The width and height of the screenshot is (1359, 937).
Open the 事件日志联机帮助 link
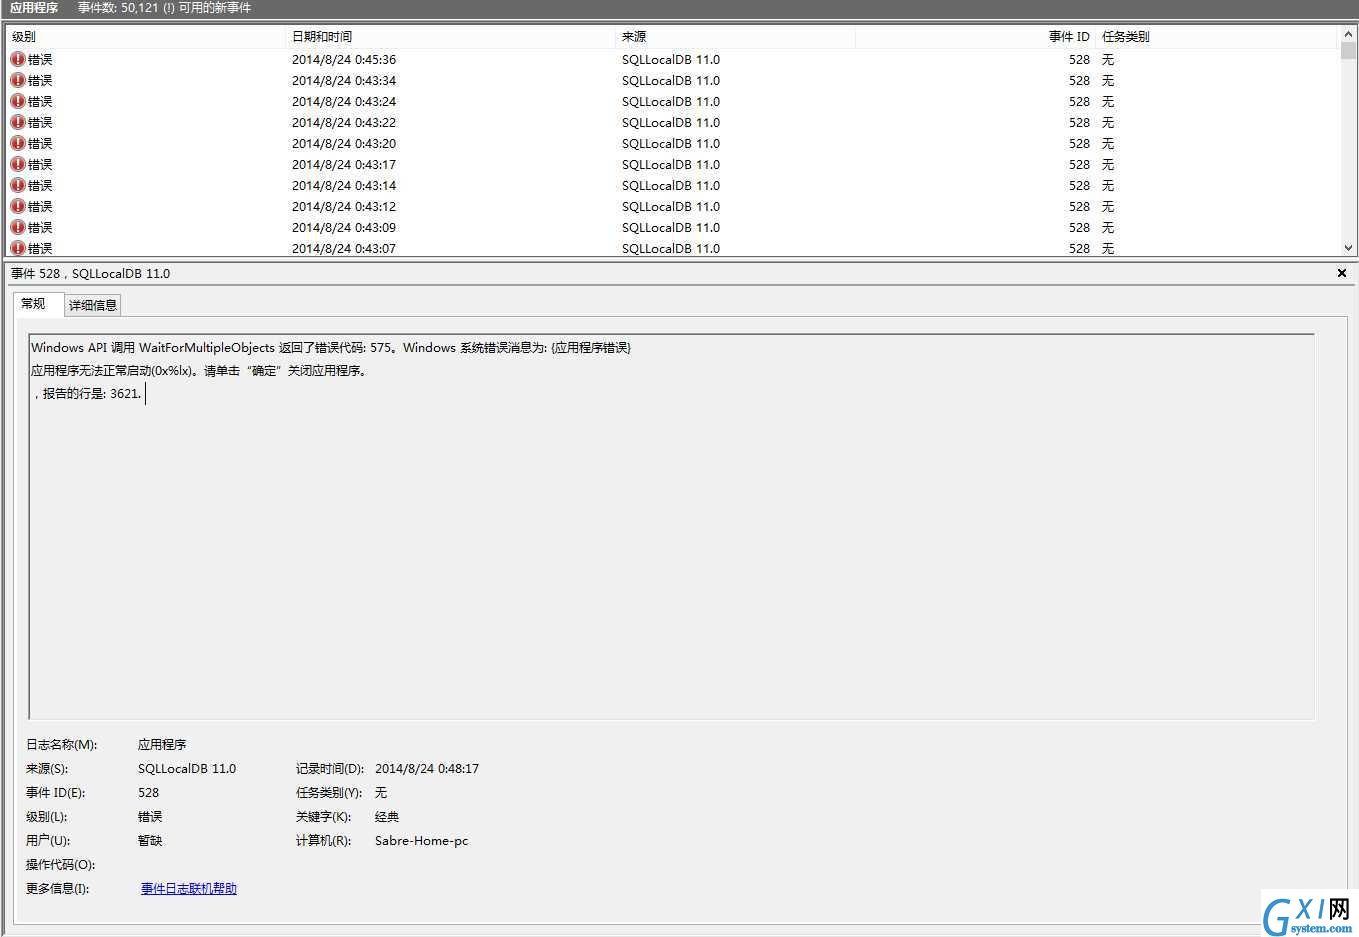189,888
